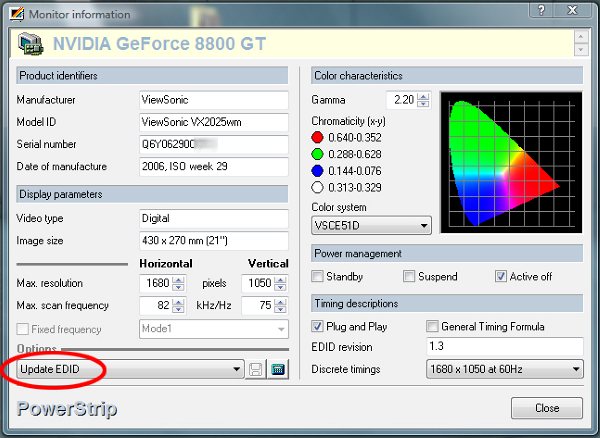Click the save EDID floppy disk icon
The image size is (600, 438).
pos(256,370)
